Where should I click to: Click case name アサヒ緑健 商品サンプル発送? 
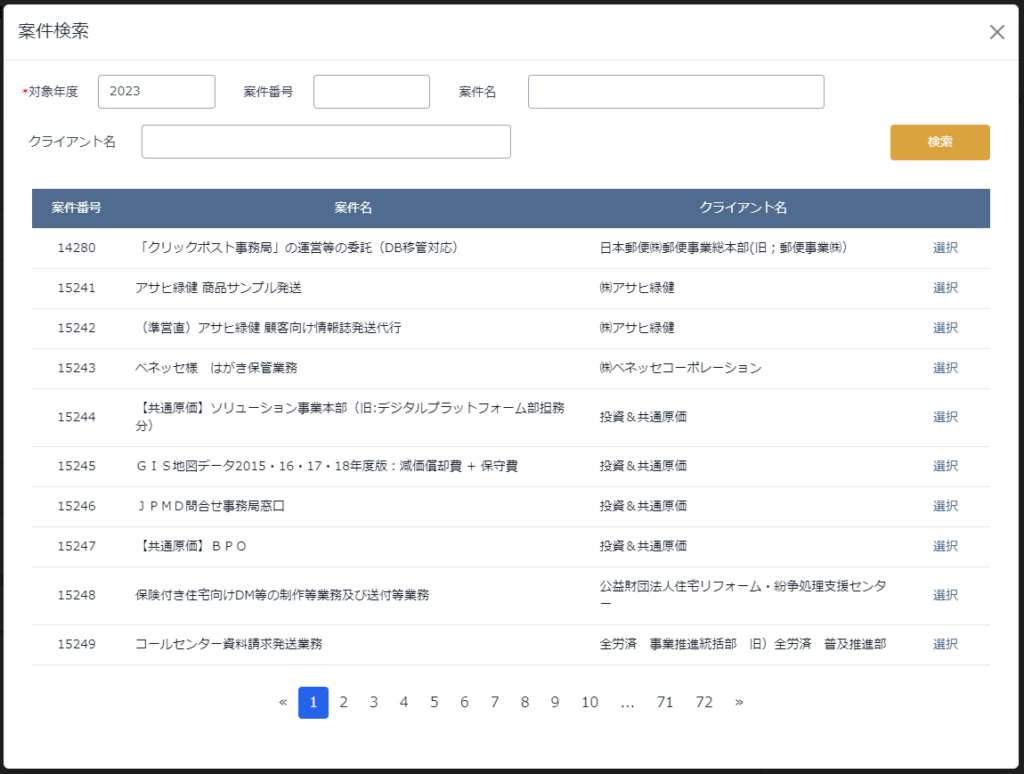[218, 287]
